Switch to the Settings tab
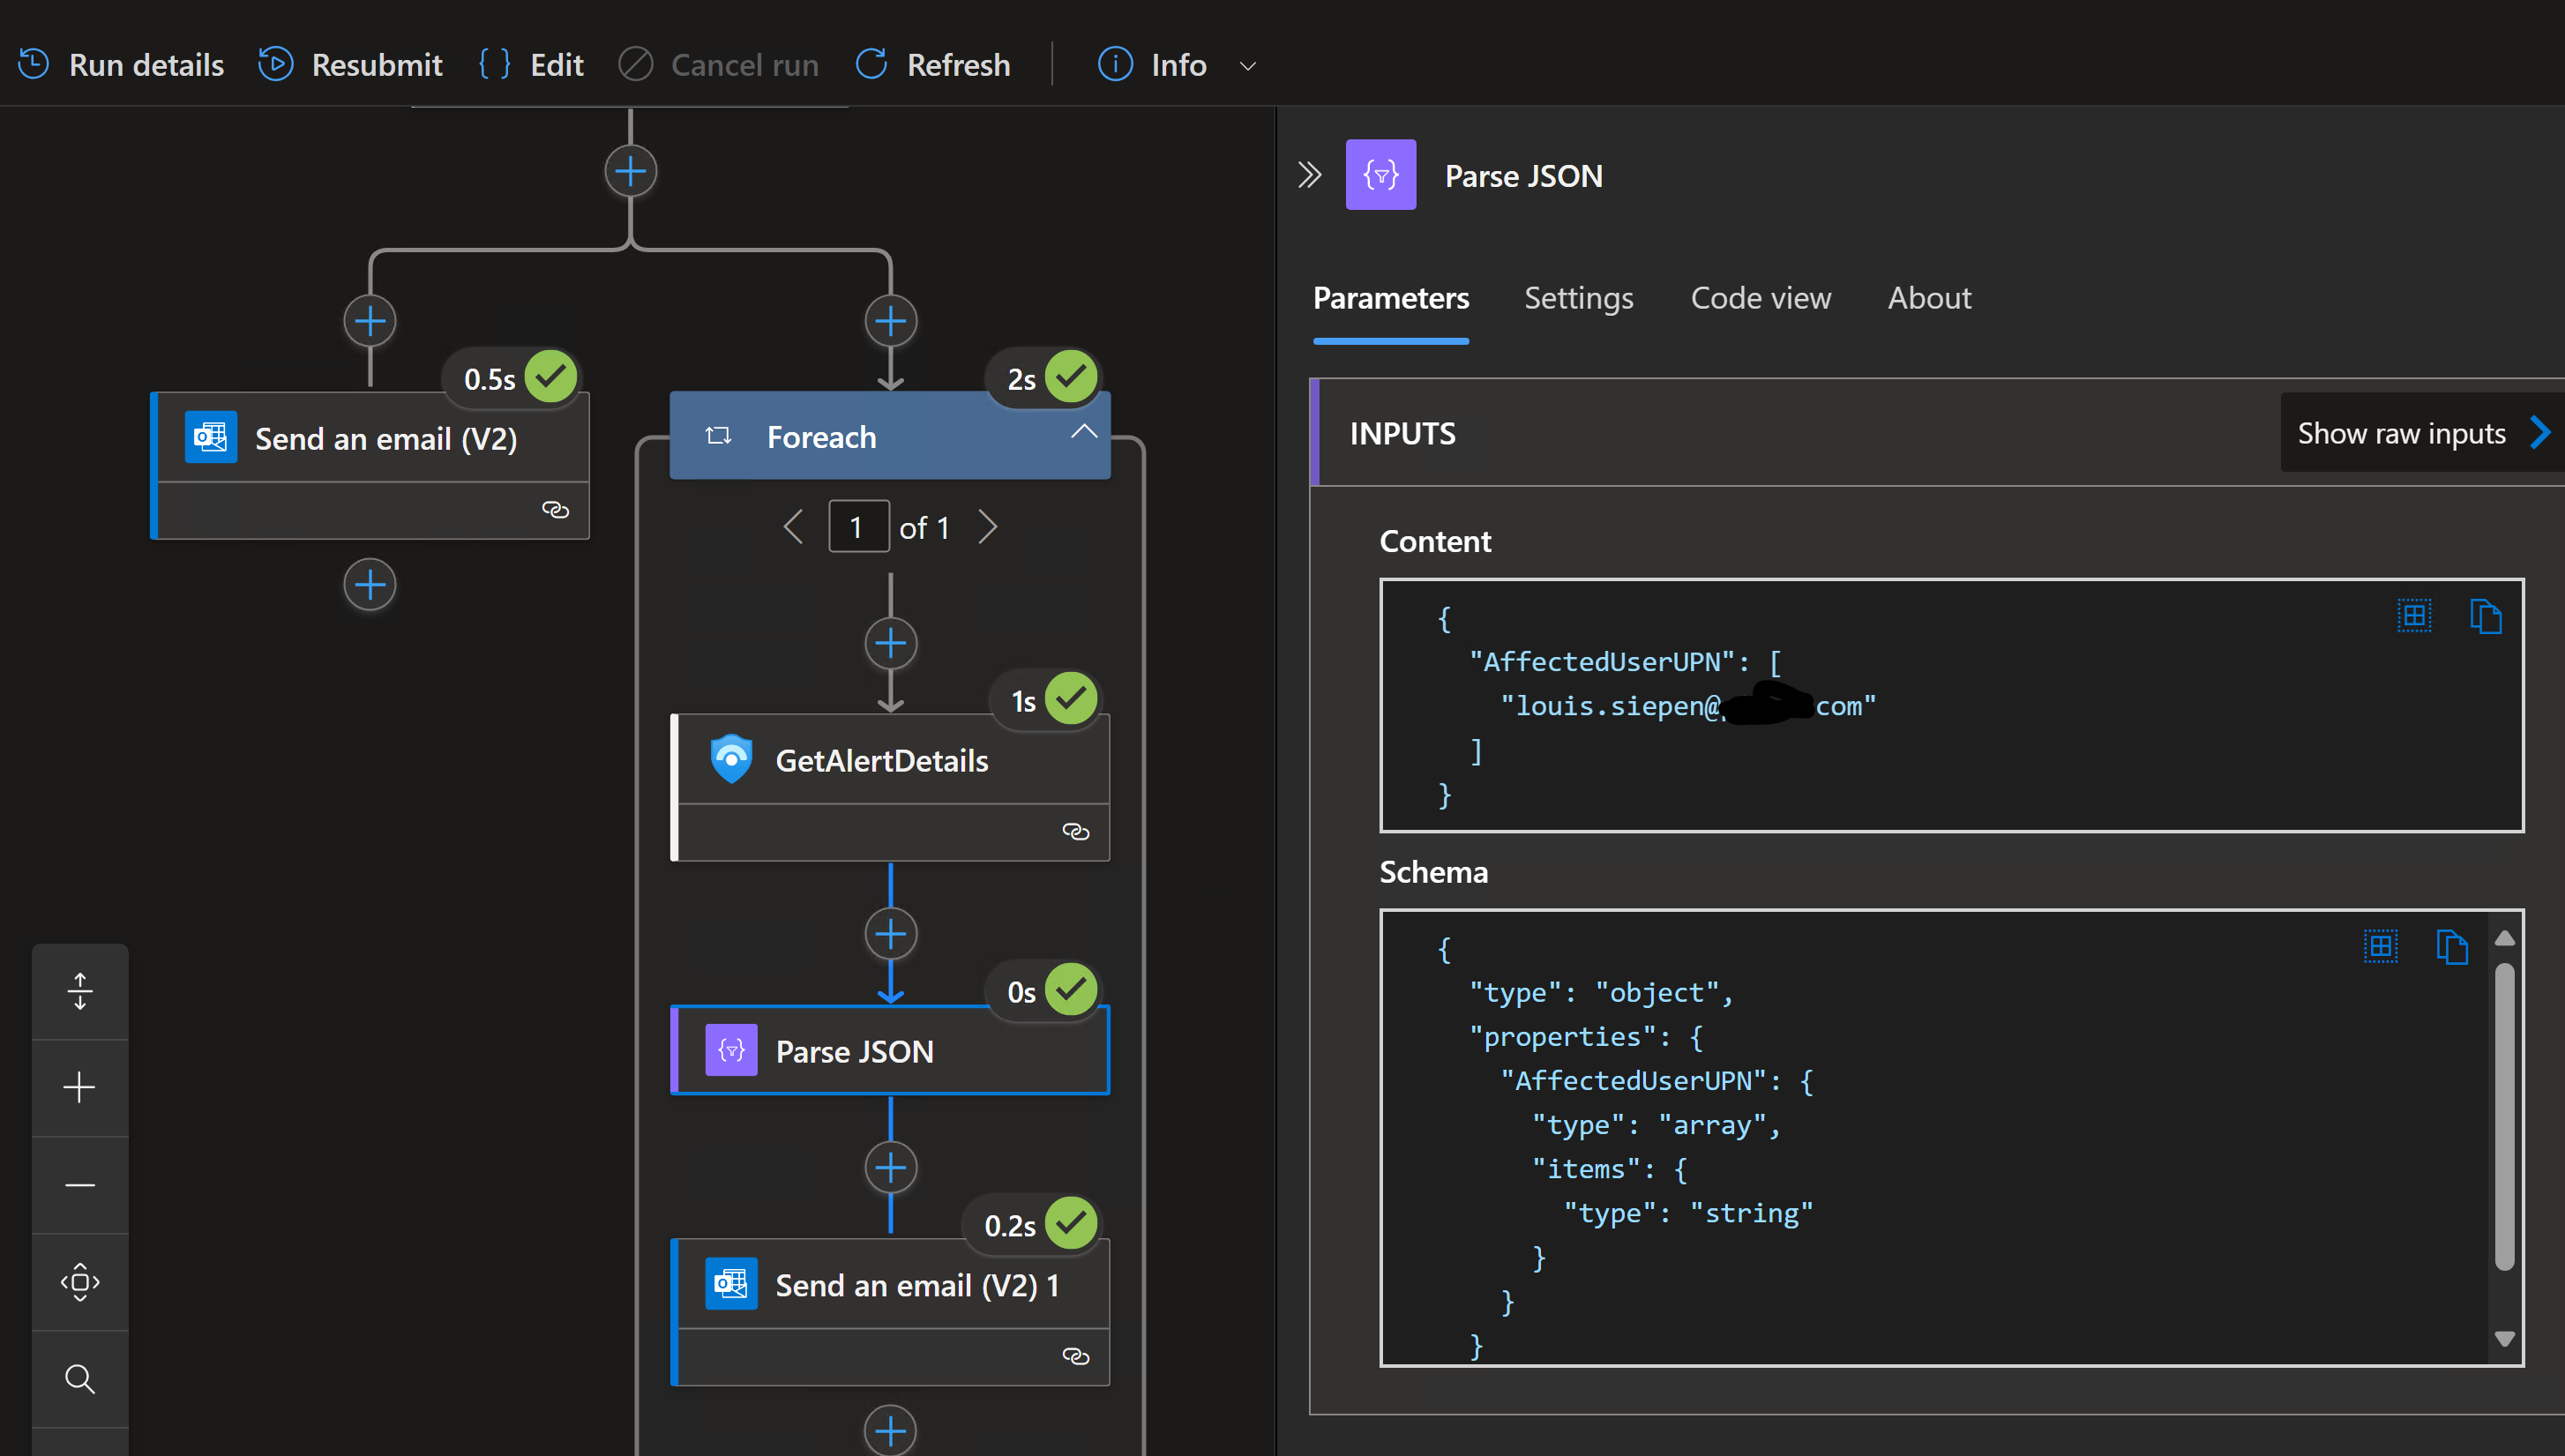Viewport: 2565px width, 1456px height. (x=1578, y=298)
